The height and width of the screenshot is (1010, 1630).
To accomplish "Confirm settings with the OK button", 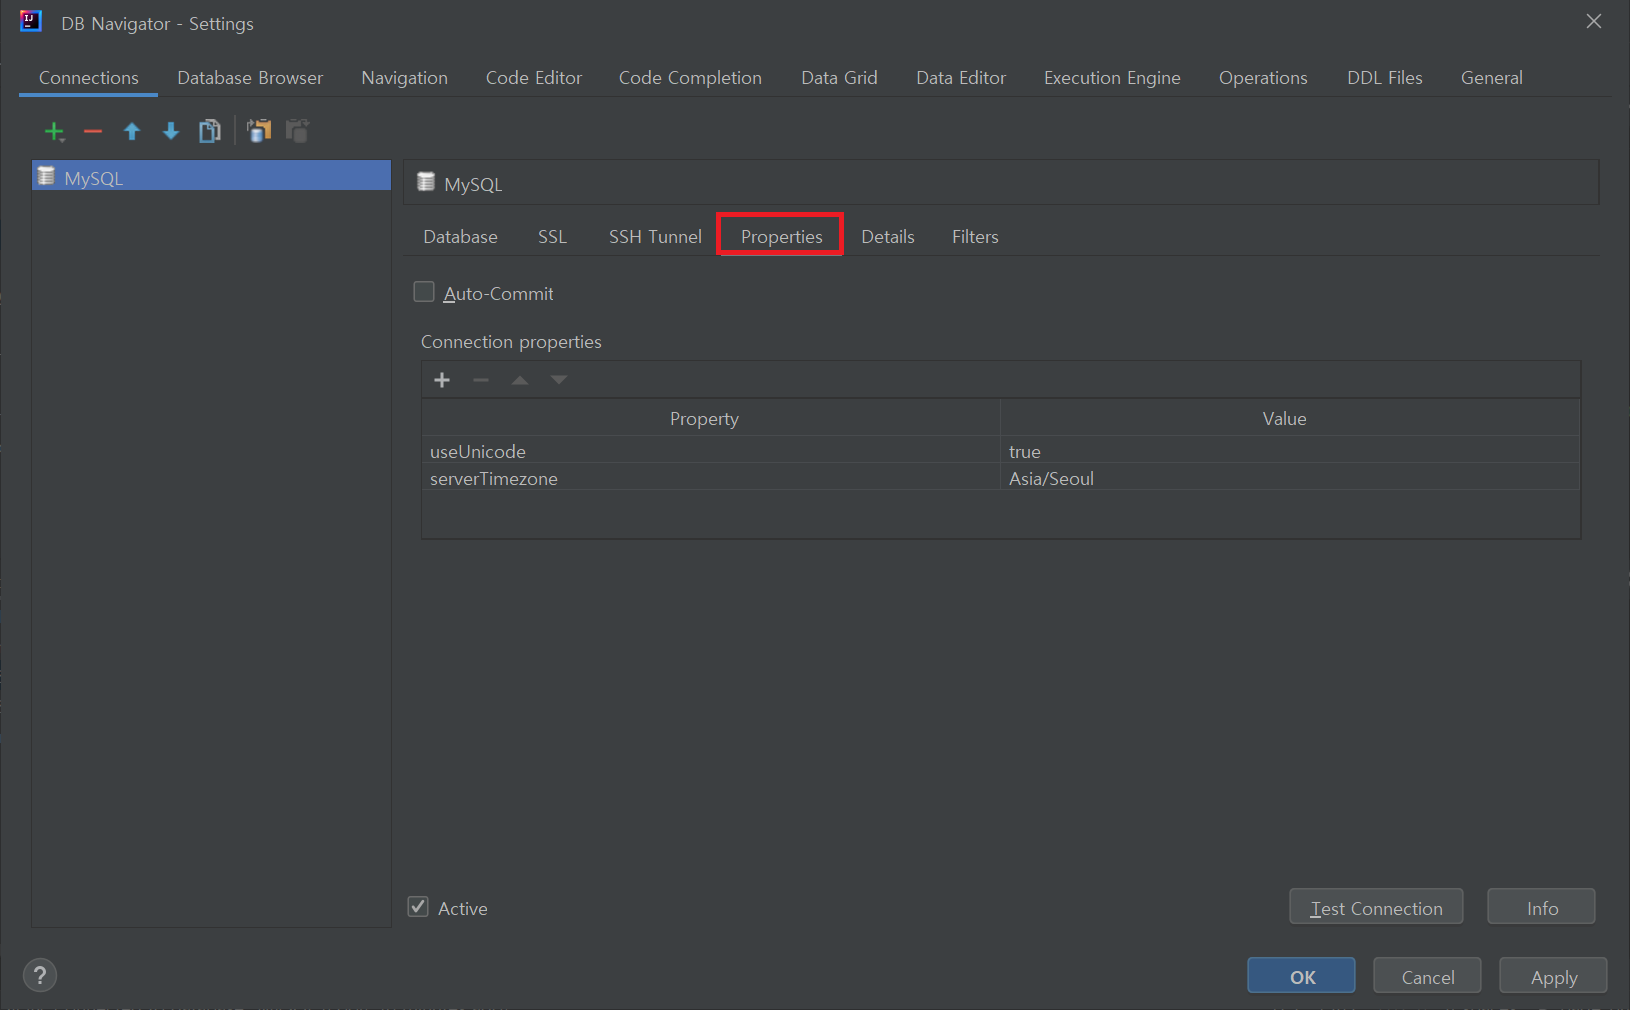I will 1302,976.
